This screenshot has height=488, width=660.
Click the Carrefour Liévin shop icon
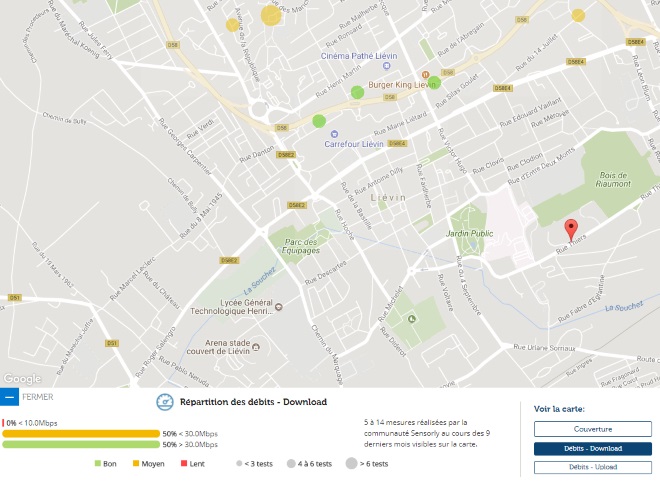pyautogui.click(x=334, y=133)
